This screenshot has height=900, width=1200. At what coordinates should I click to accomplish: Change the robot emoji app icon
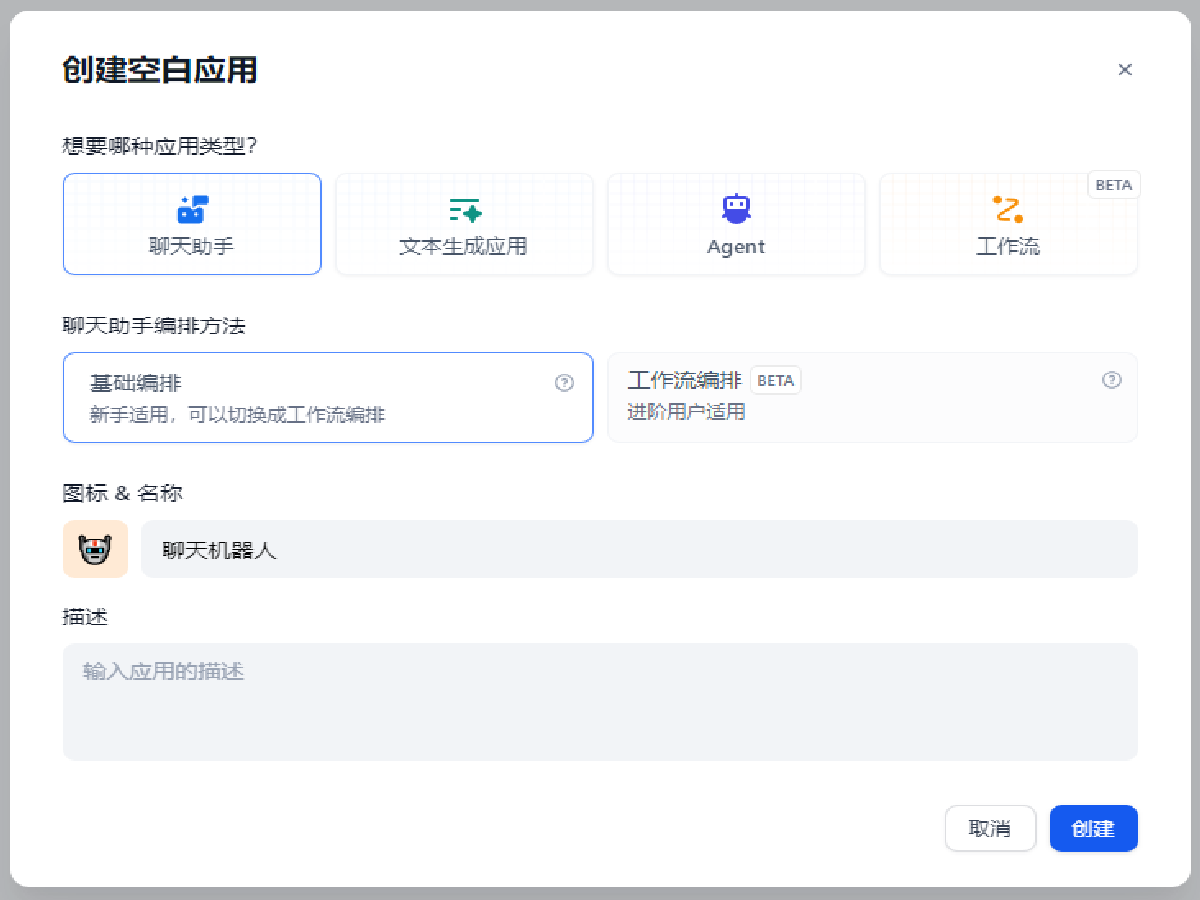pos(95,549)
